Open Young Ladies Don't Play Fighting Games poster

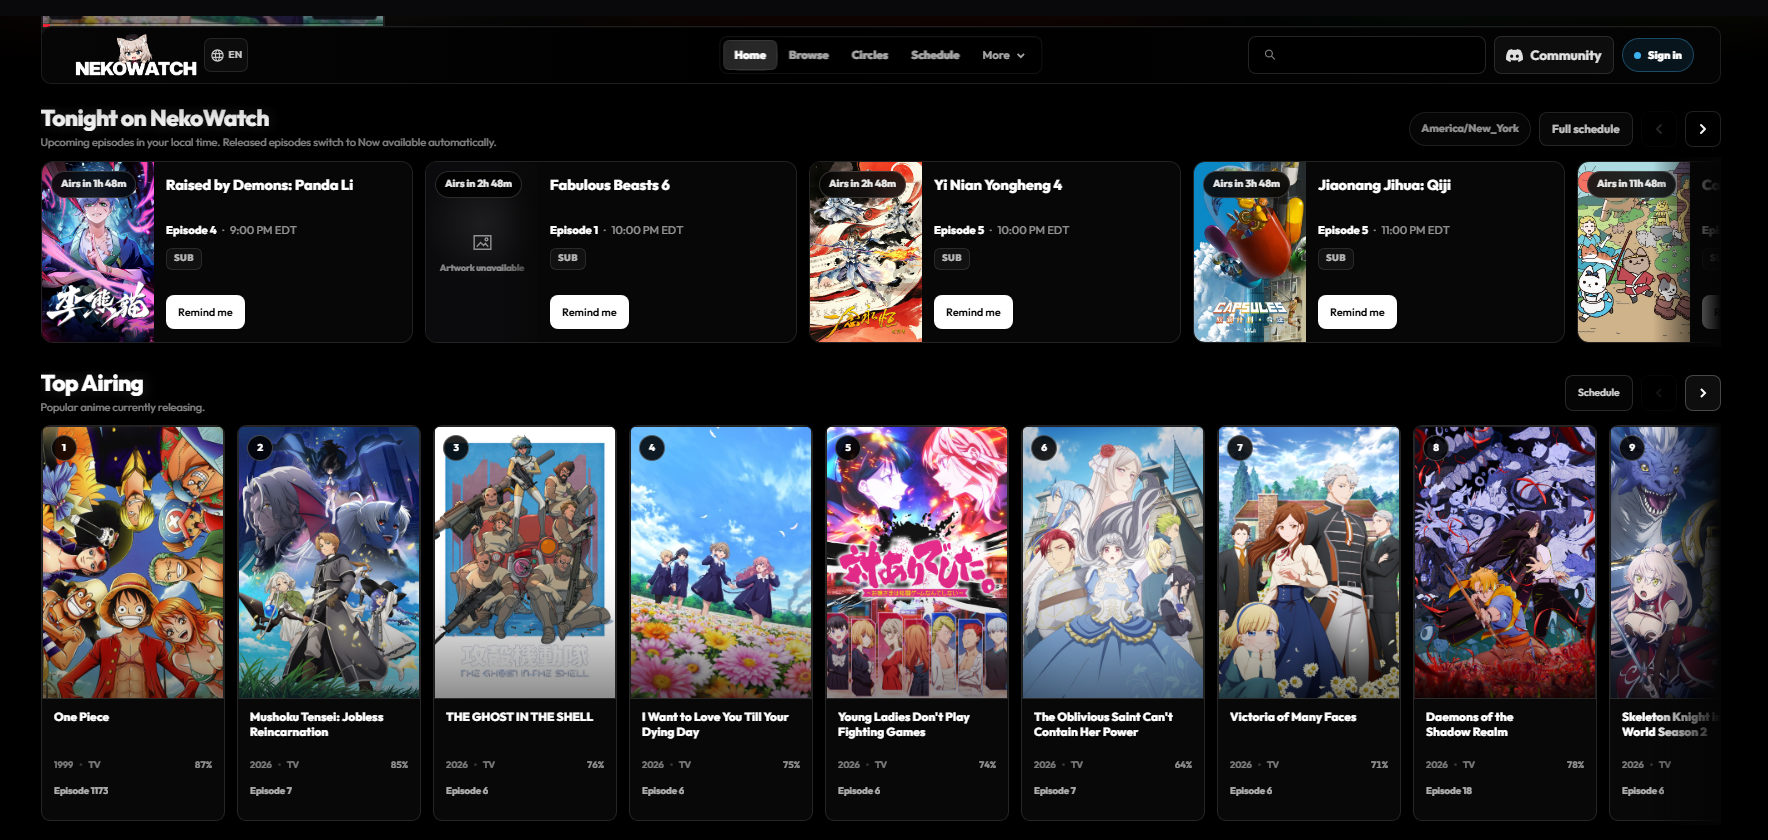917,562
